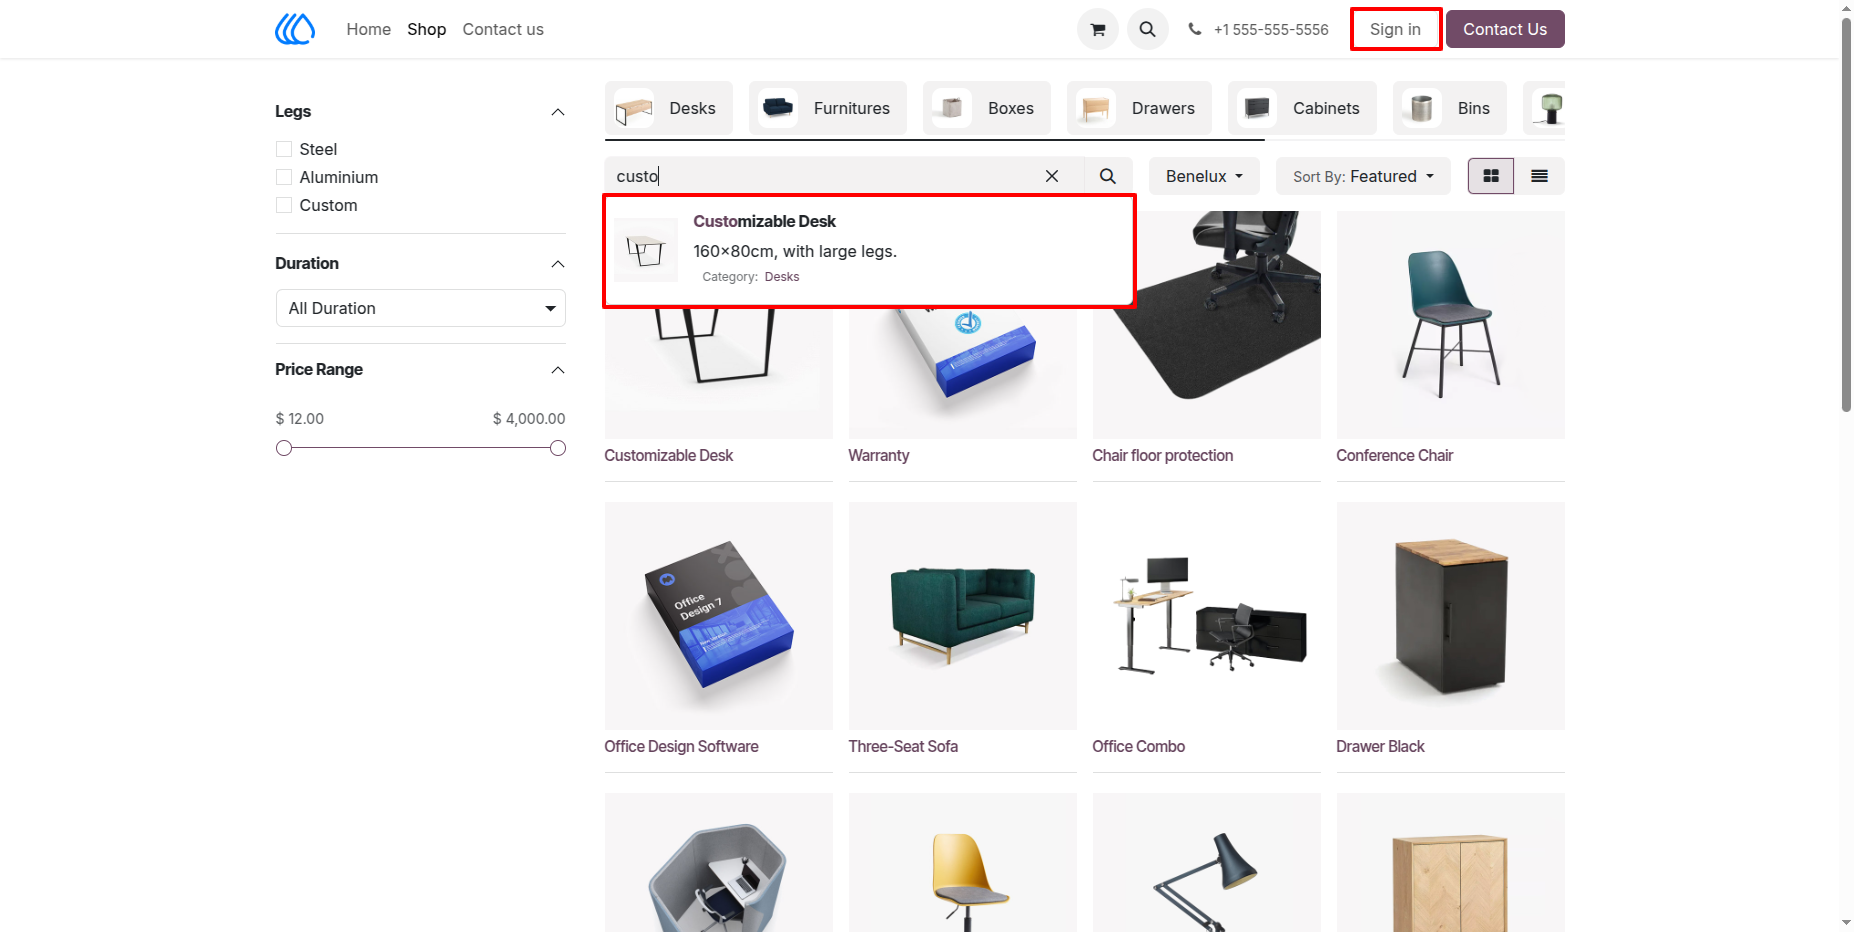Click maximum price slider handle
The width and height of the screenshot is (1854, 932).
pyautogui.click(x=558, y=448)
